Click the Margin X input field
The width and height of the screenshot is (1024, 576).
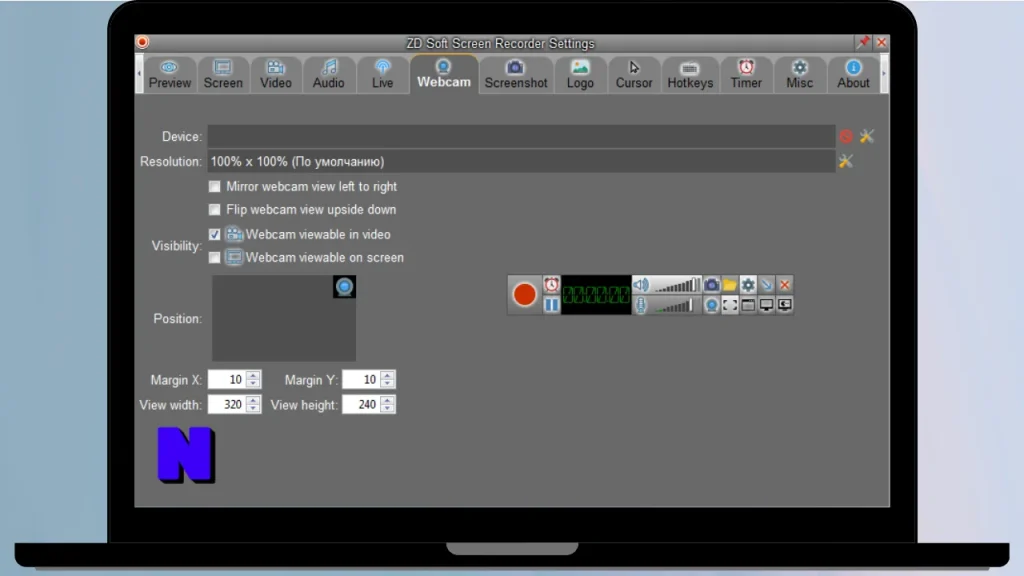point(226,379)
